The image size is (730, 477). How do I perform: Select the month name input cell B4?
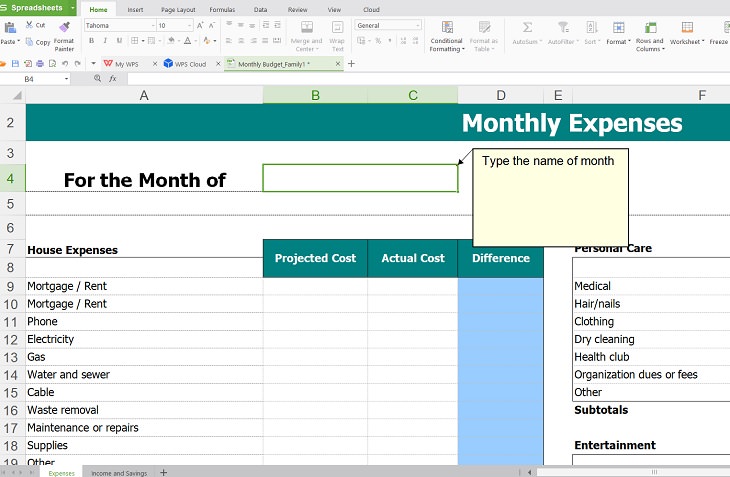click(360, 178)
